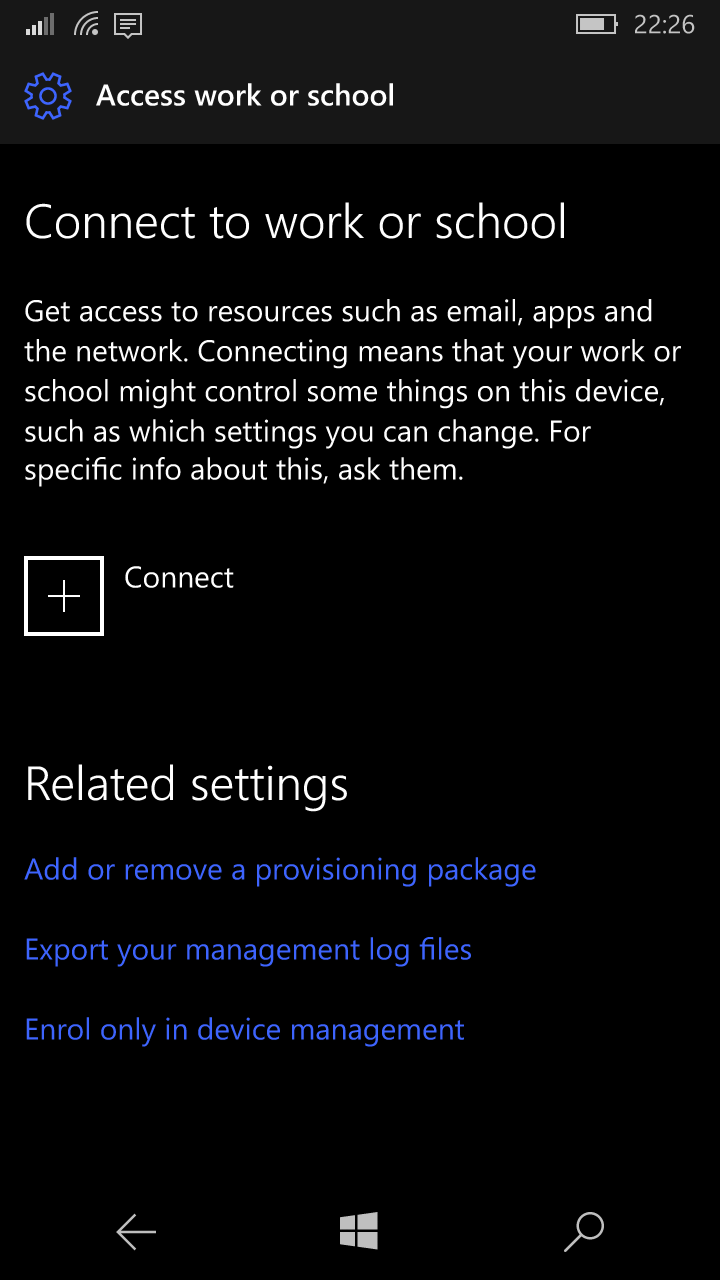Go back using the back arrow

coord(136,1231)
